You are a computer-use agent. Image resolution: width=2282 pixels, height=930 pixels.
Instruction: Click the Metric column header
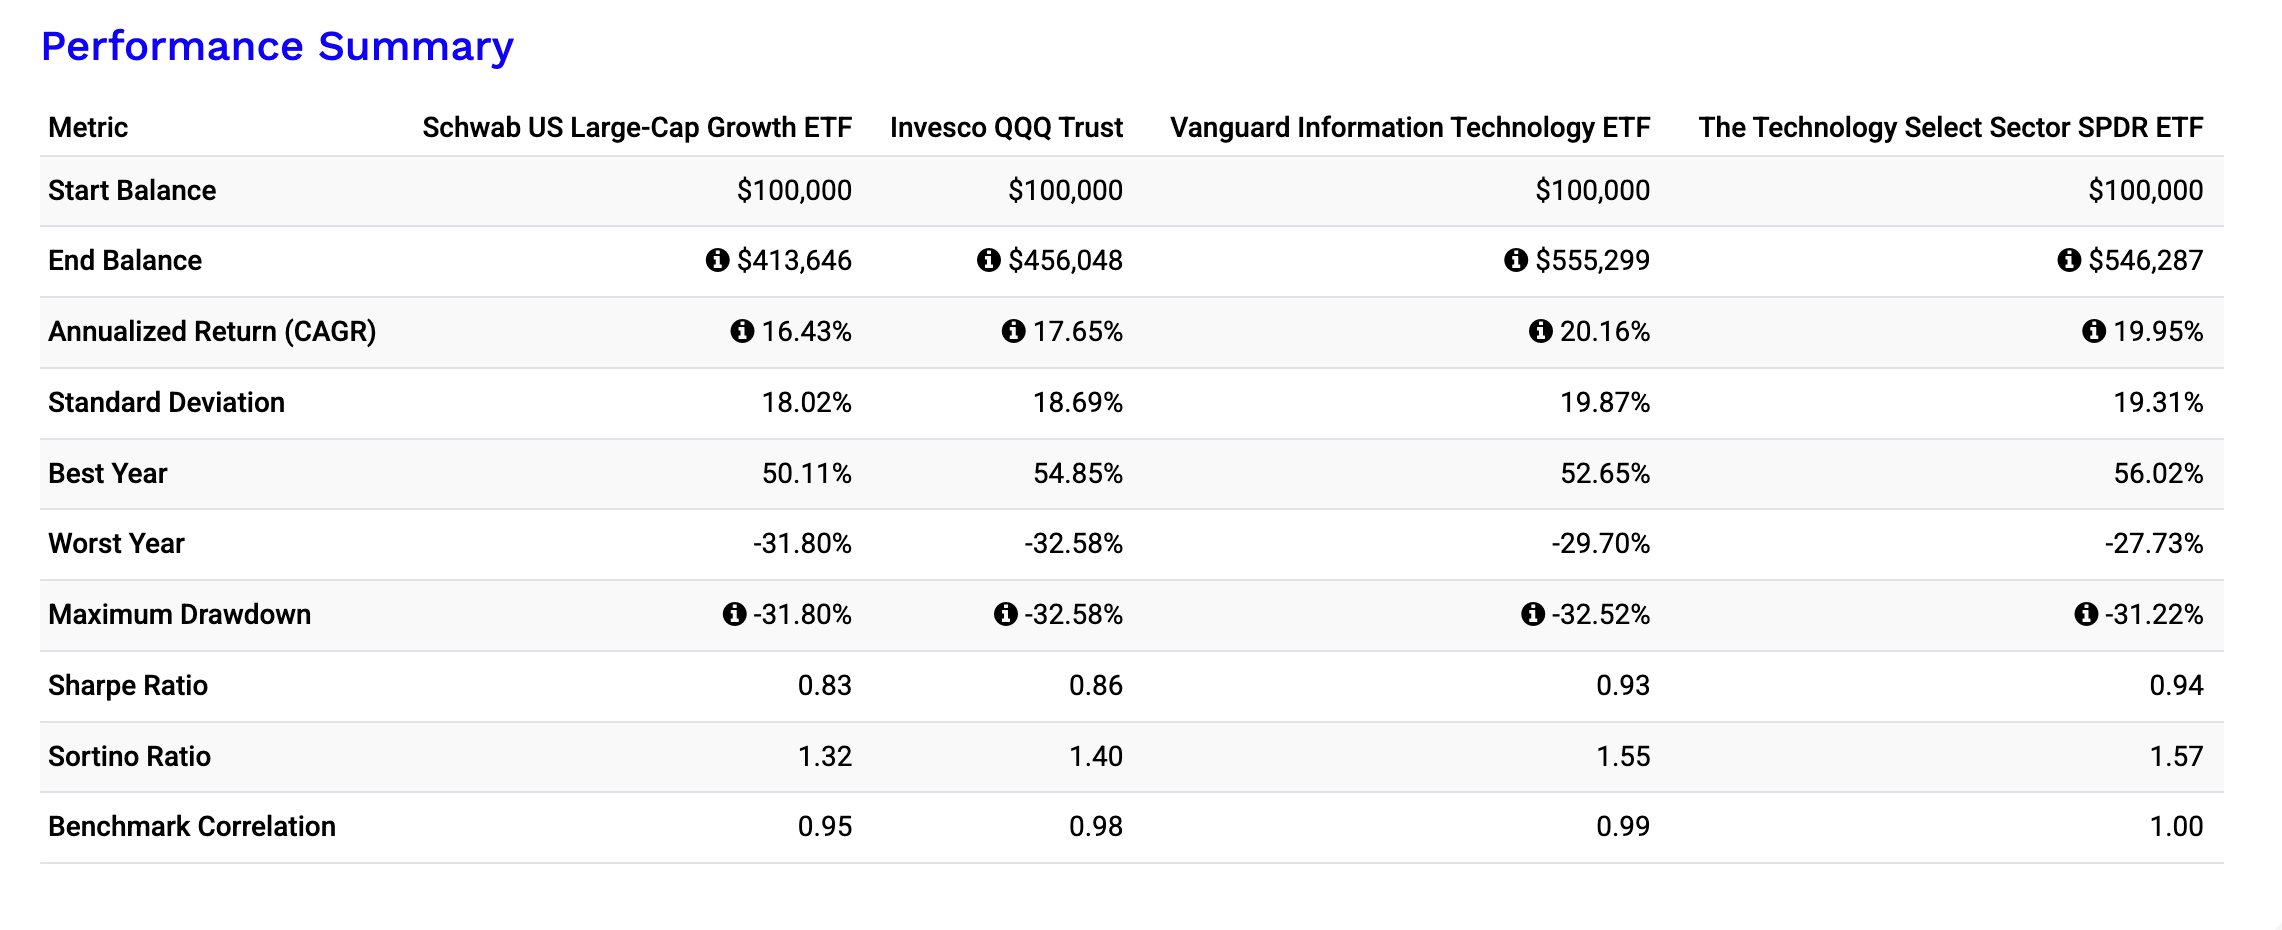88,127
